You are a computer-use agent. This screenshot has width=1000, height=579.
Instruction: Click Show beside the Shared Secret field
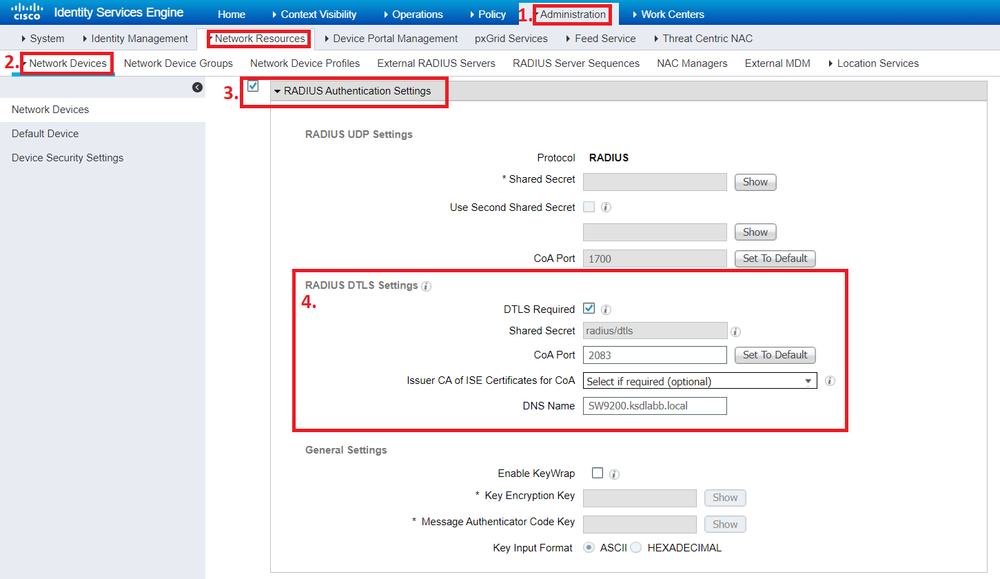tap(755, 181)
